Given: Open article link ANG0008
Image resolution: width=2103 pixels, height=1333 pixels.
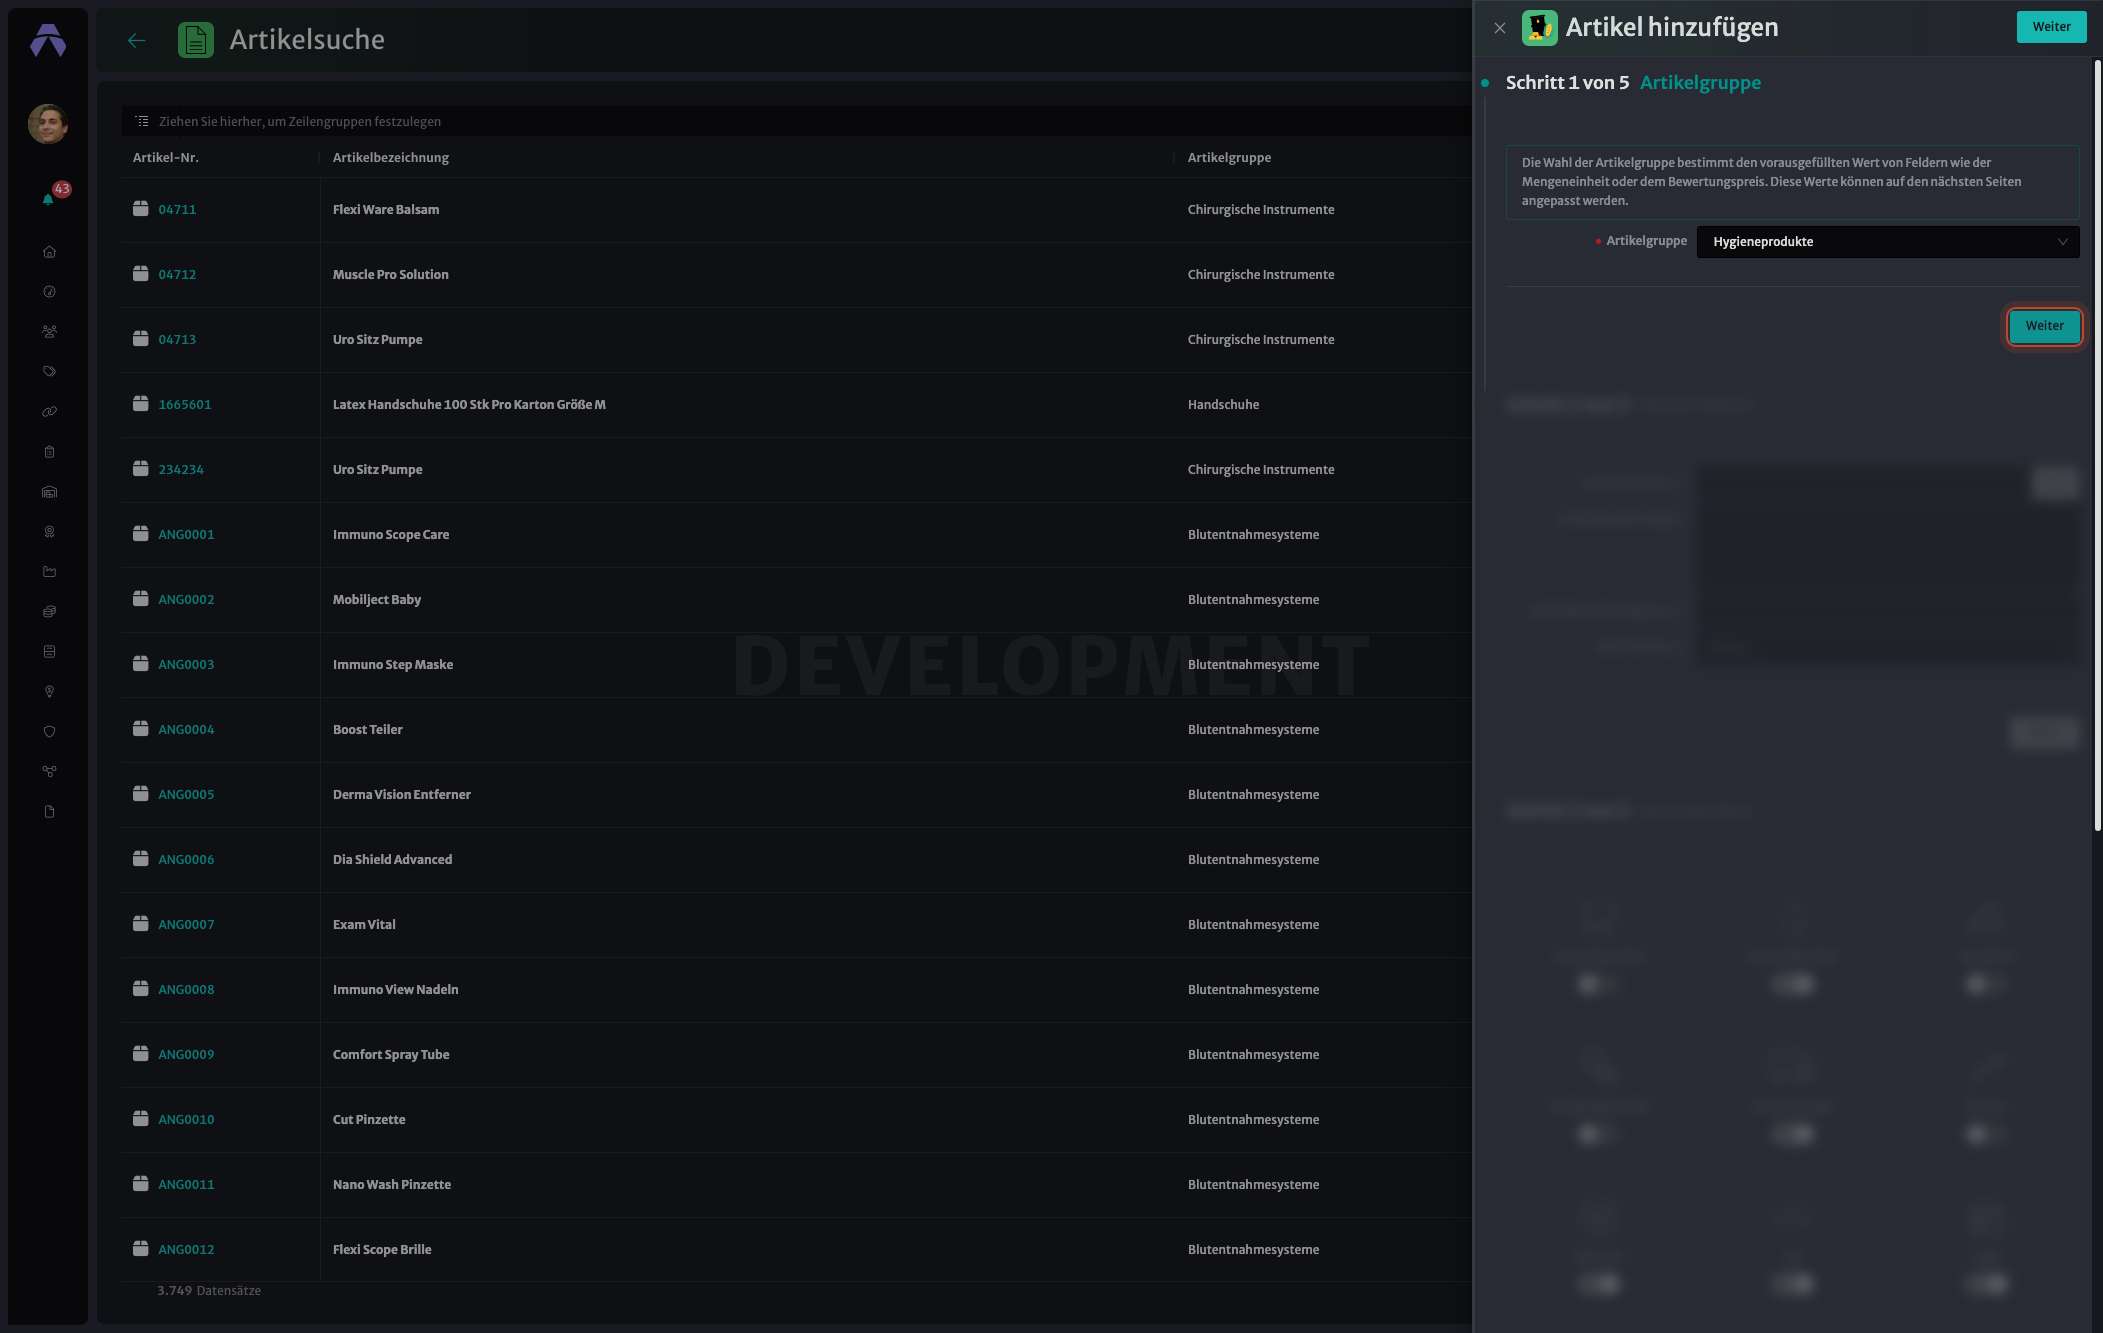Looking at the screenshot, I should 186,989.
